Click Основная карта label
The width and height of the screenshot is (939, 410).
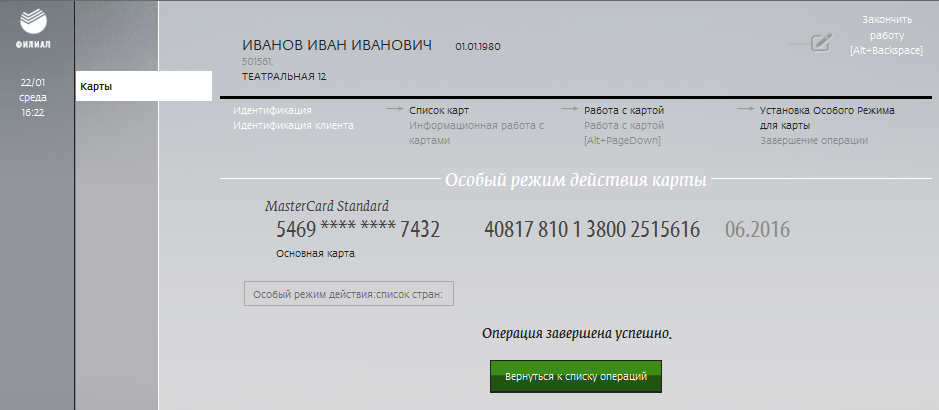(315, 254)
